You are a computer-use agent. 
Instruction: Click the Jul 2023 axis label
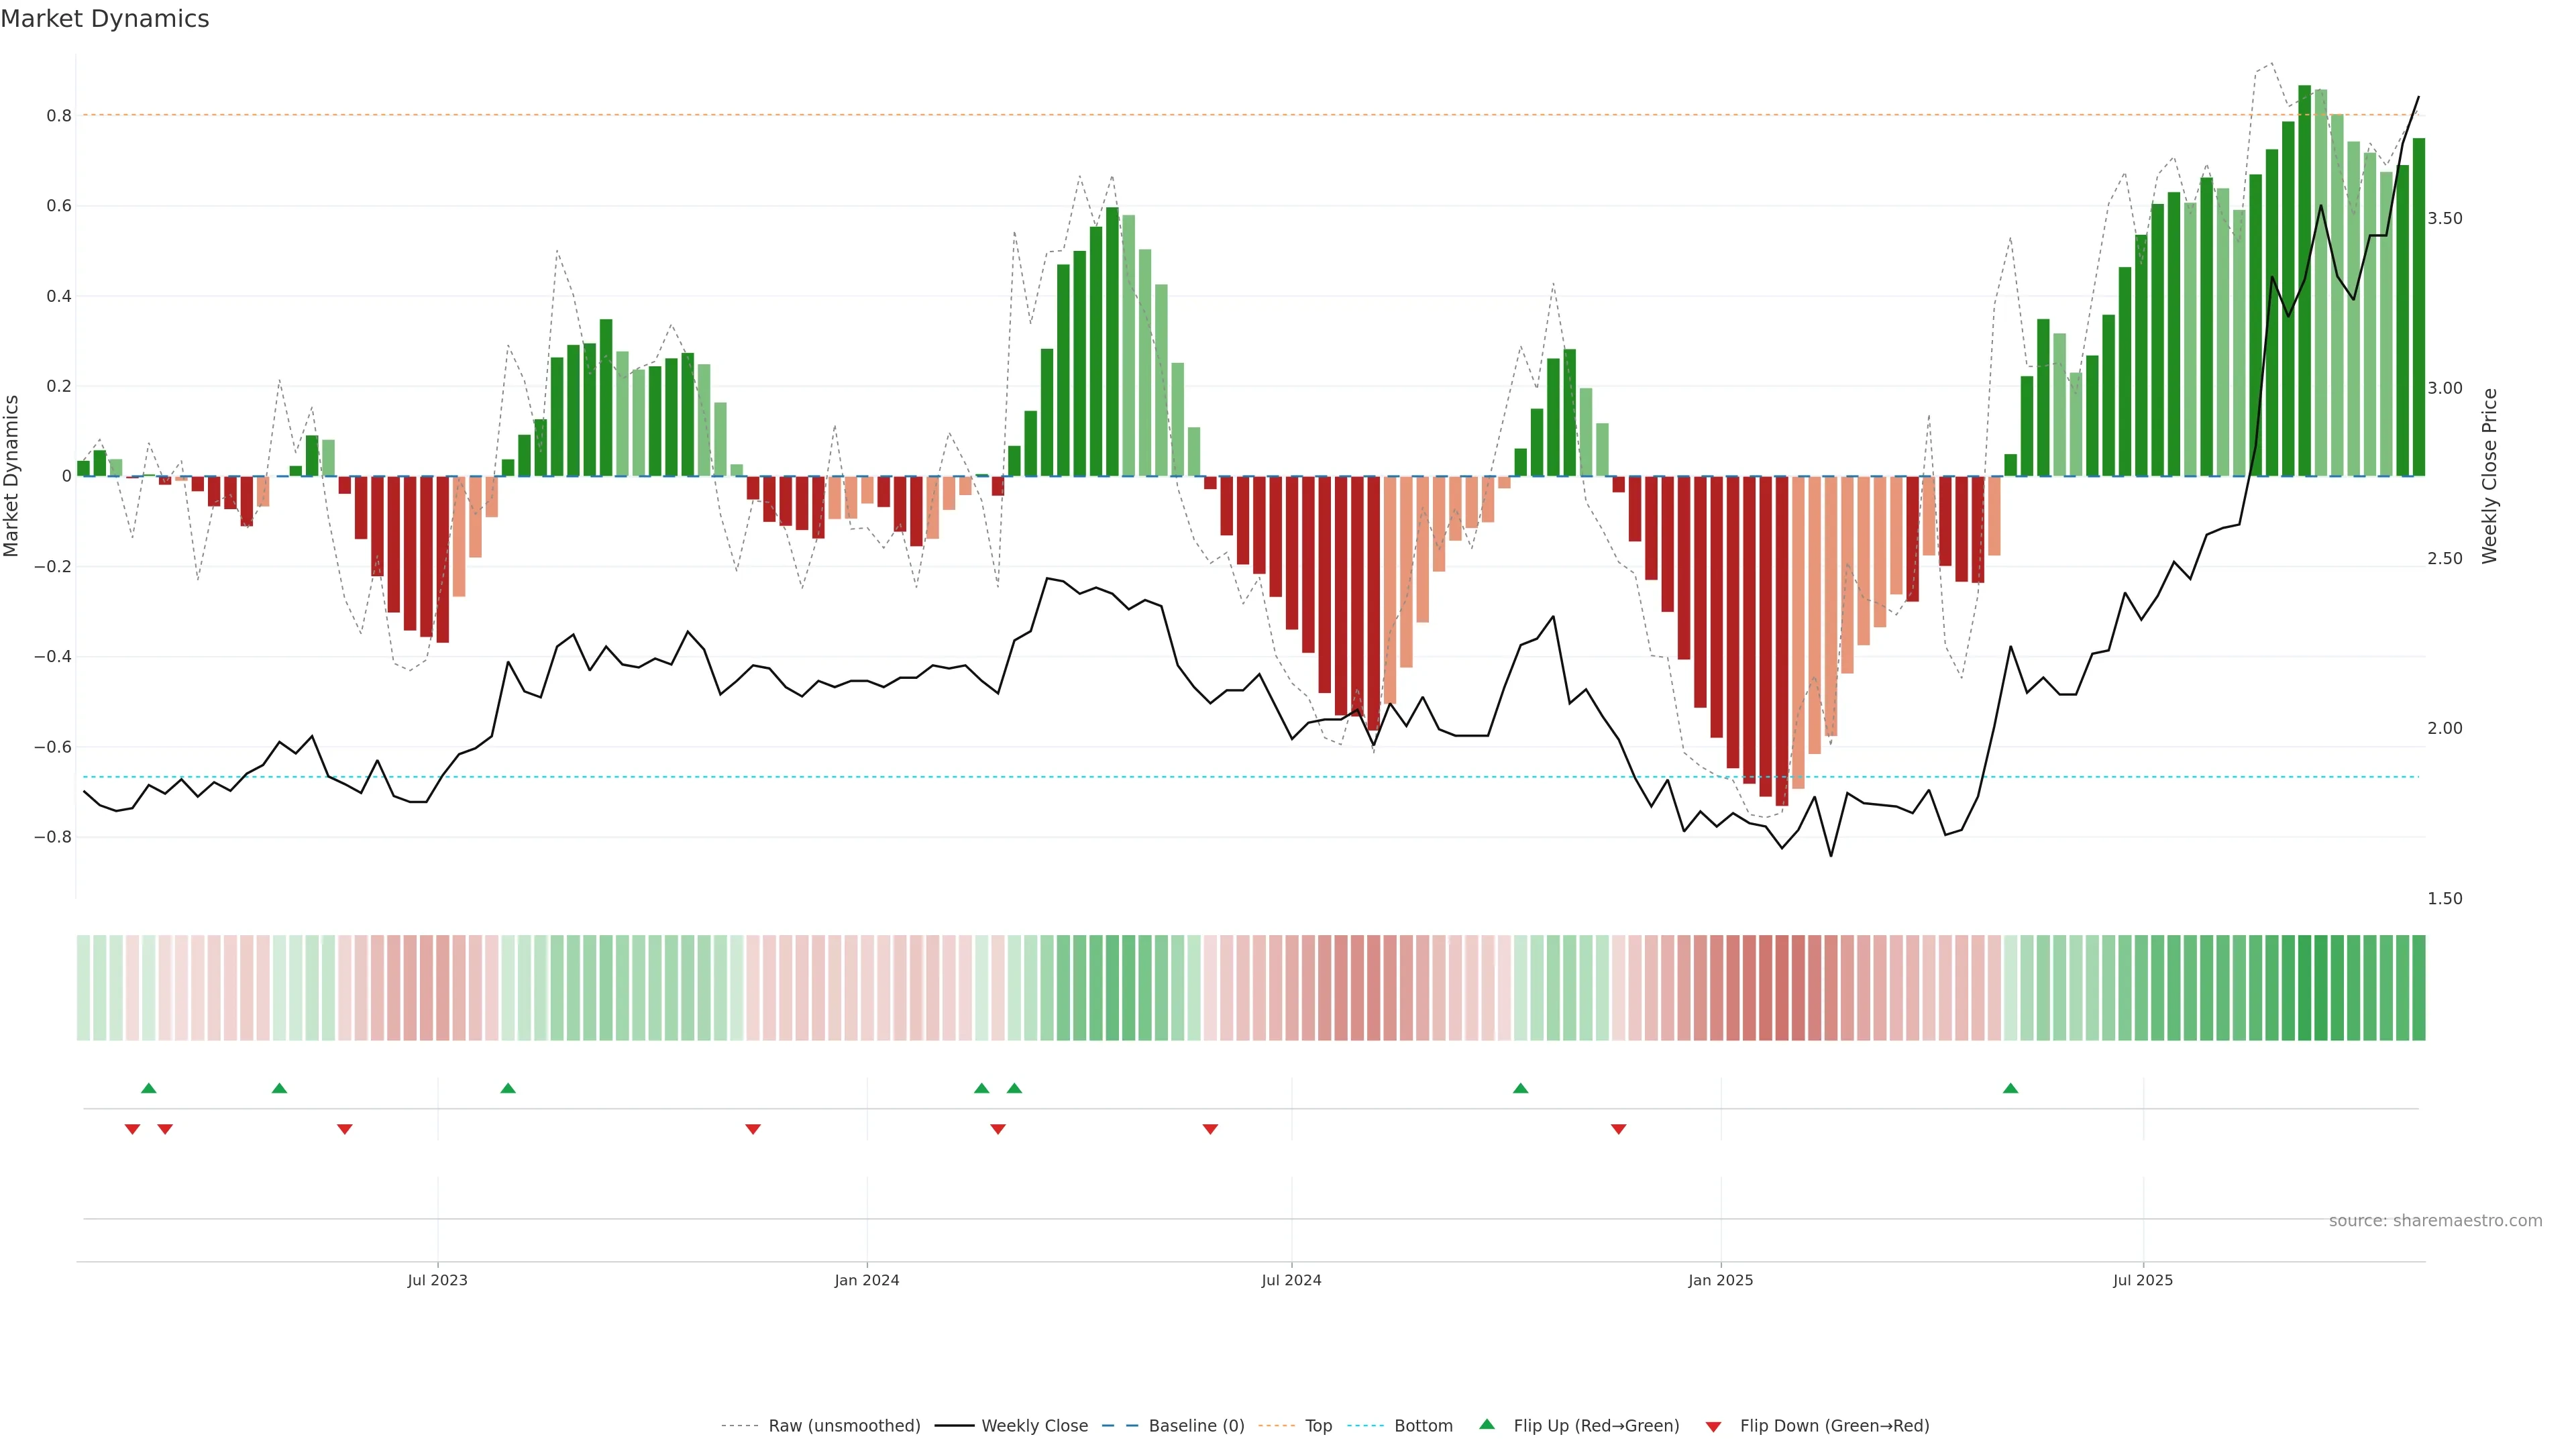point(437,1280)
